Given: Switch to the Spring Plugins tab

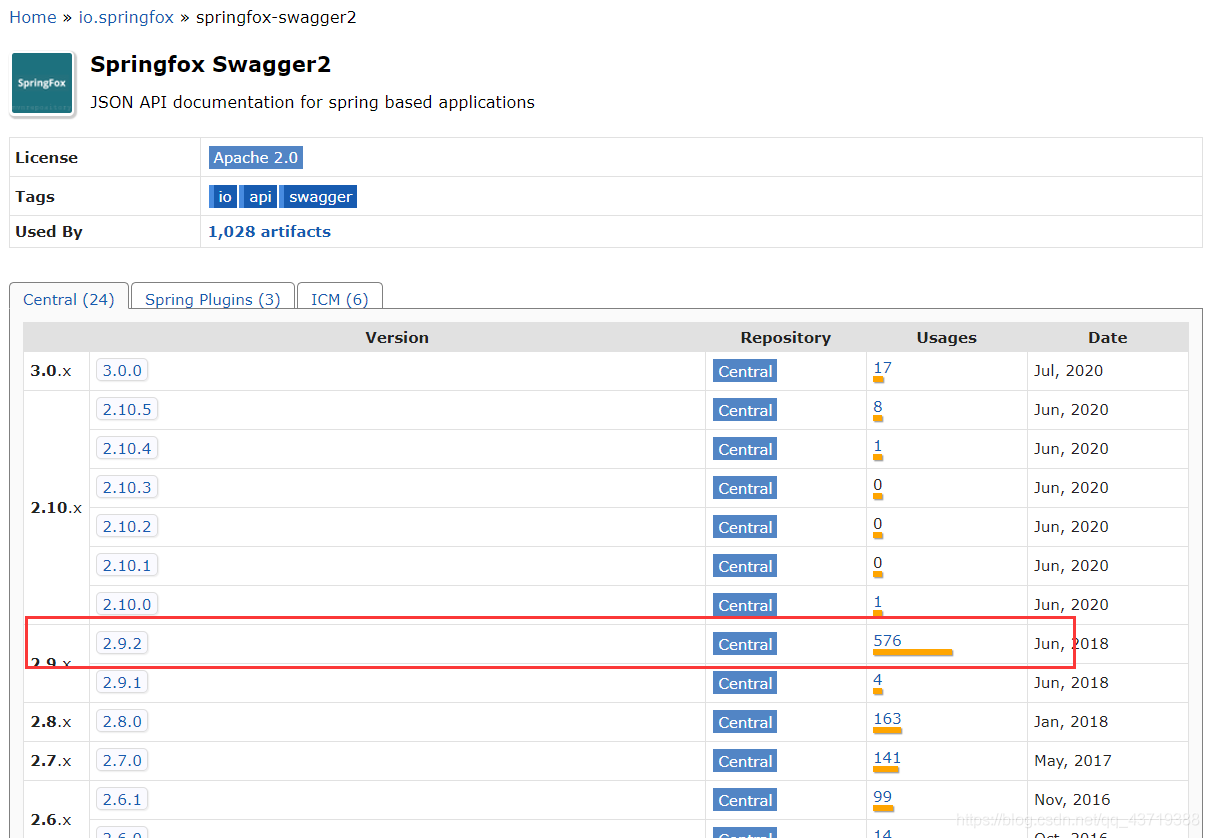Looking at the screenshot, I should coord(212,299).
